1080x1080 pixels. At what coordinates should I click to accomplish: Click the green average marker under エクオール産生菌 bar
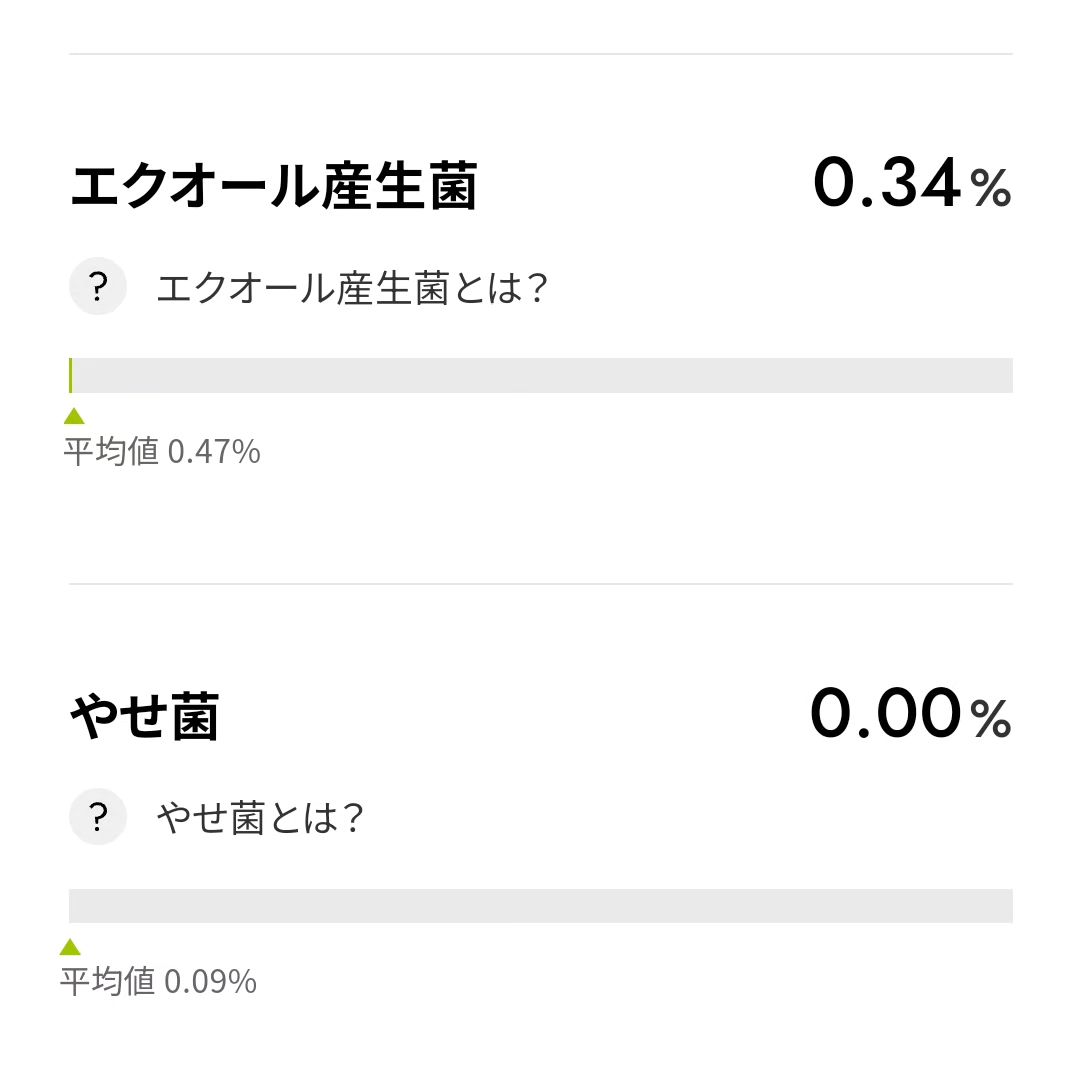point(74,416)
